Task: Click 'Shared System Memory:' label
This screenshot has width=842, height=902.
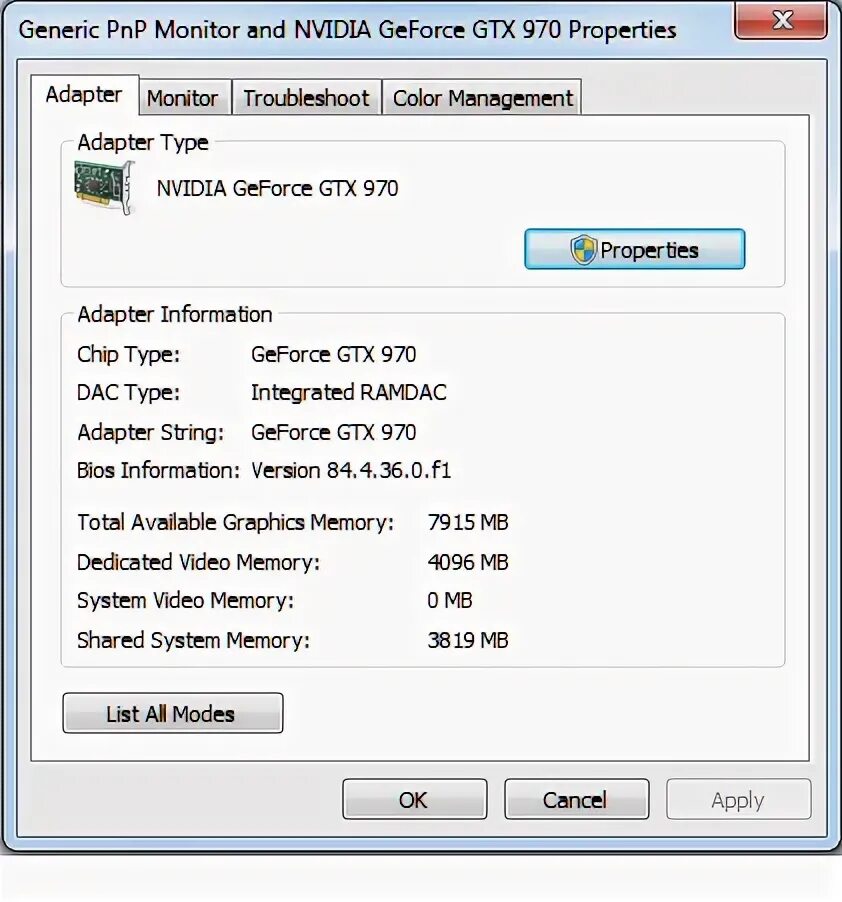Action: (x=193, y=640)
